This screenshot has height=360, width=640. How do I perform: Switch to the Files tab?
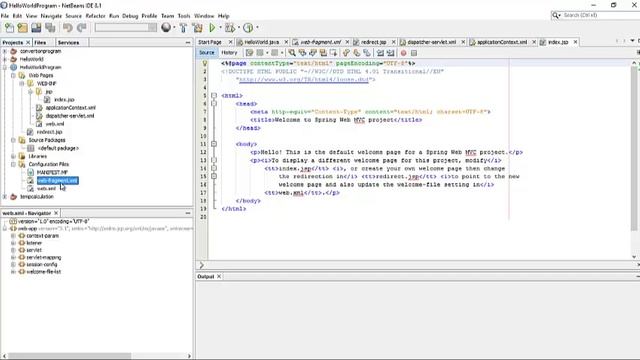pos(40,42)
